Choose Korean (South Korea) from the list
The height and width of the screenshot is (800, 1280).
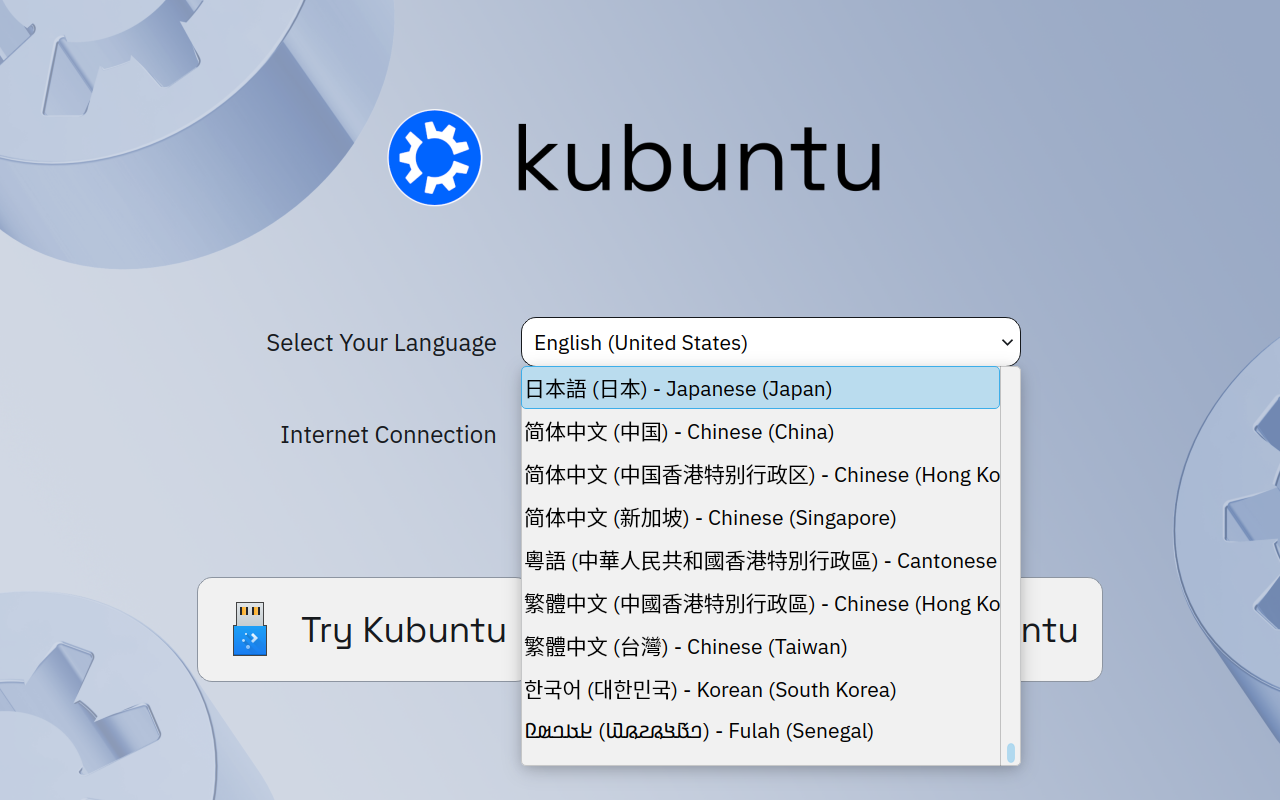pos(760,690)
